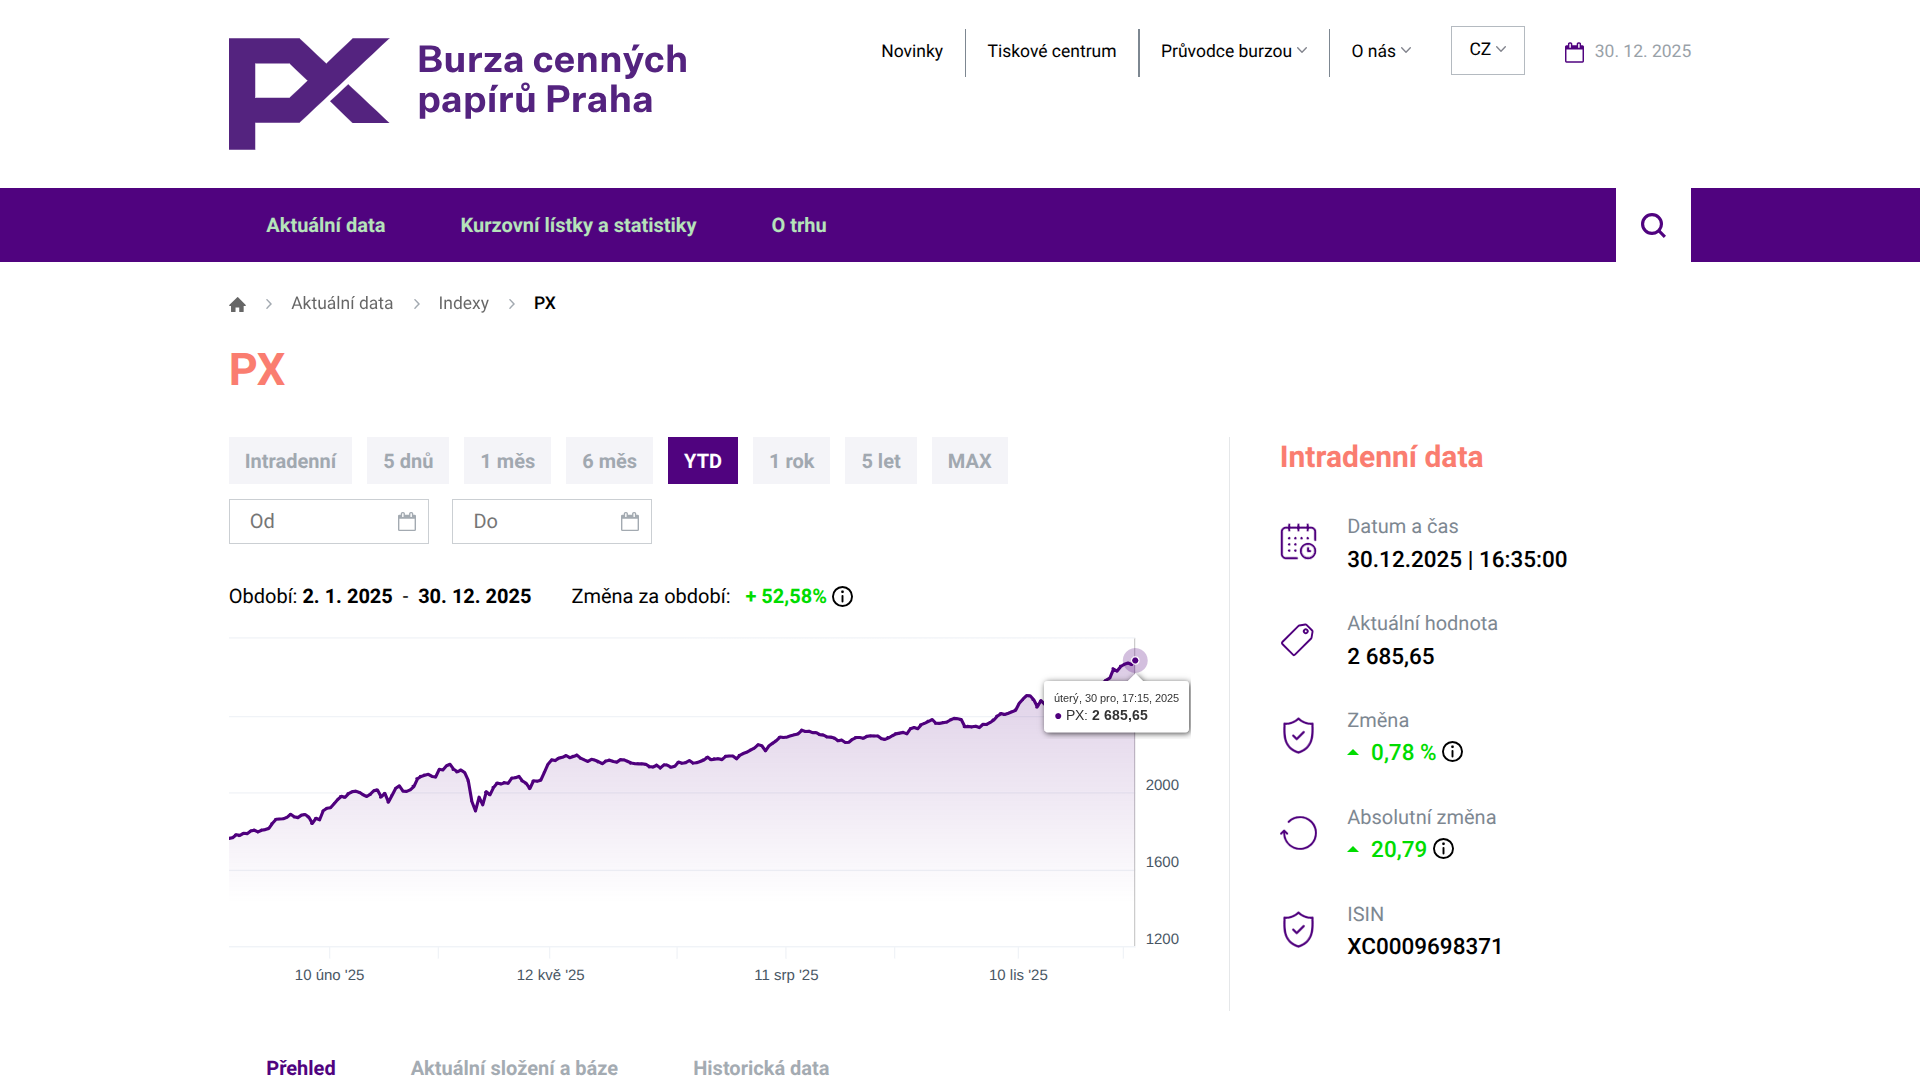Screen dimensions: 1920x1080
Task: Select the YTD chart range
Action: pos(703,461)
